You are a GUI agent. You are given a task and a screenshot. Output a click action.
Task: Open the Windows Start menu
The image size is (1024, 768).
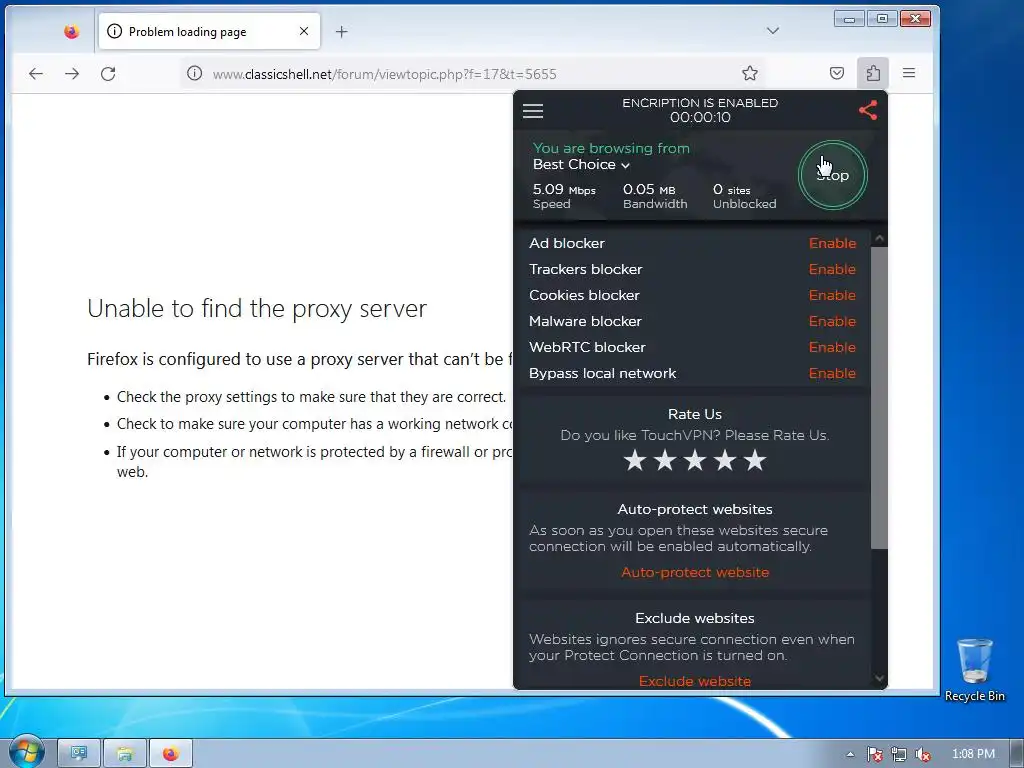pos(26,752)
